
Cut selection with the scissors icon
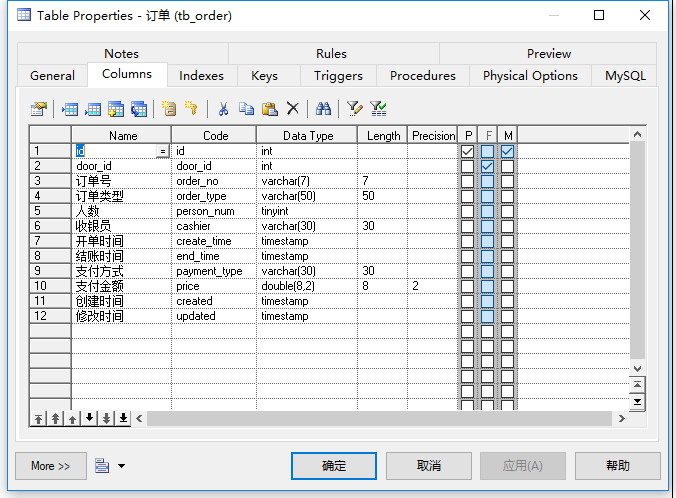click(223, 109)
